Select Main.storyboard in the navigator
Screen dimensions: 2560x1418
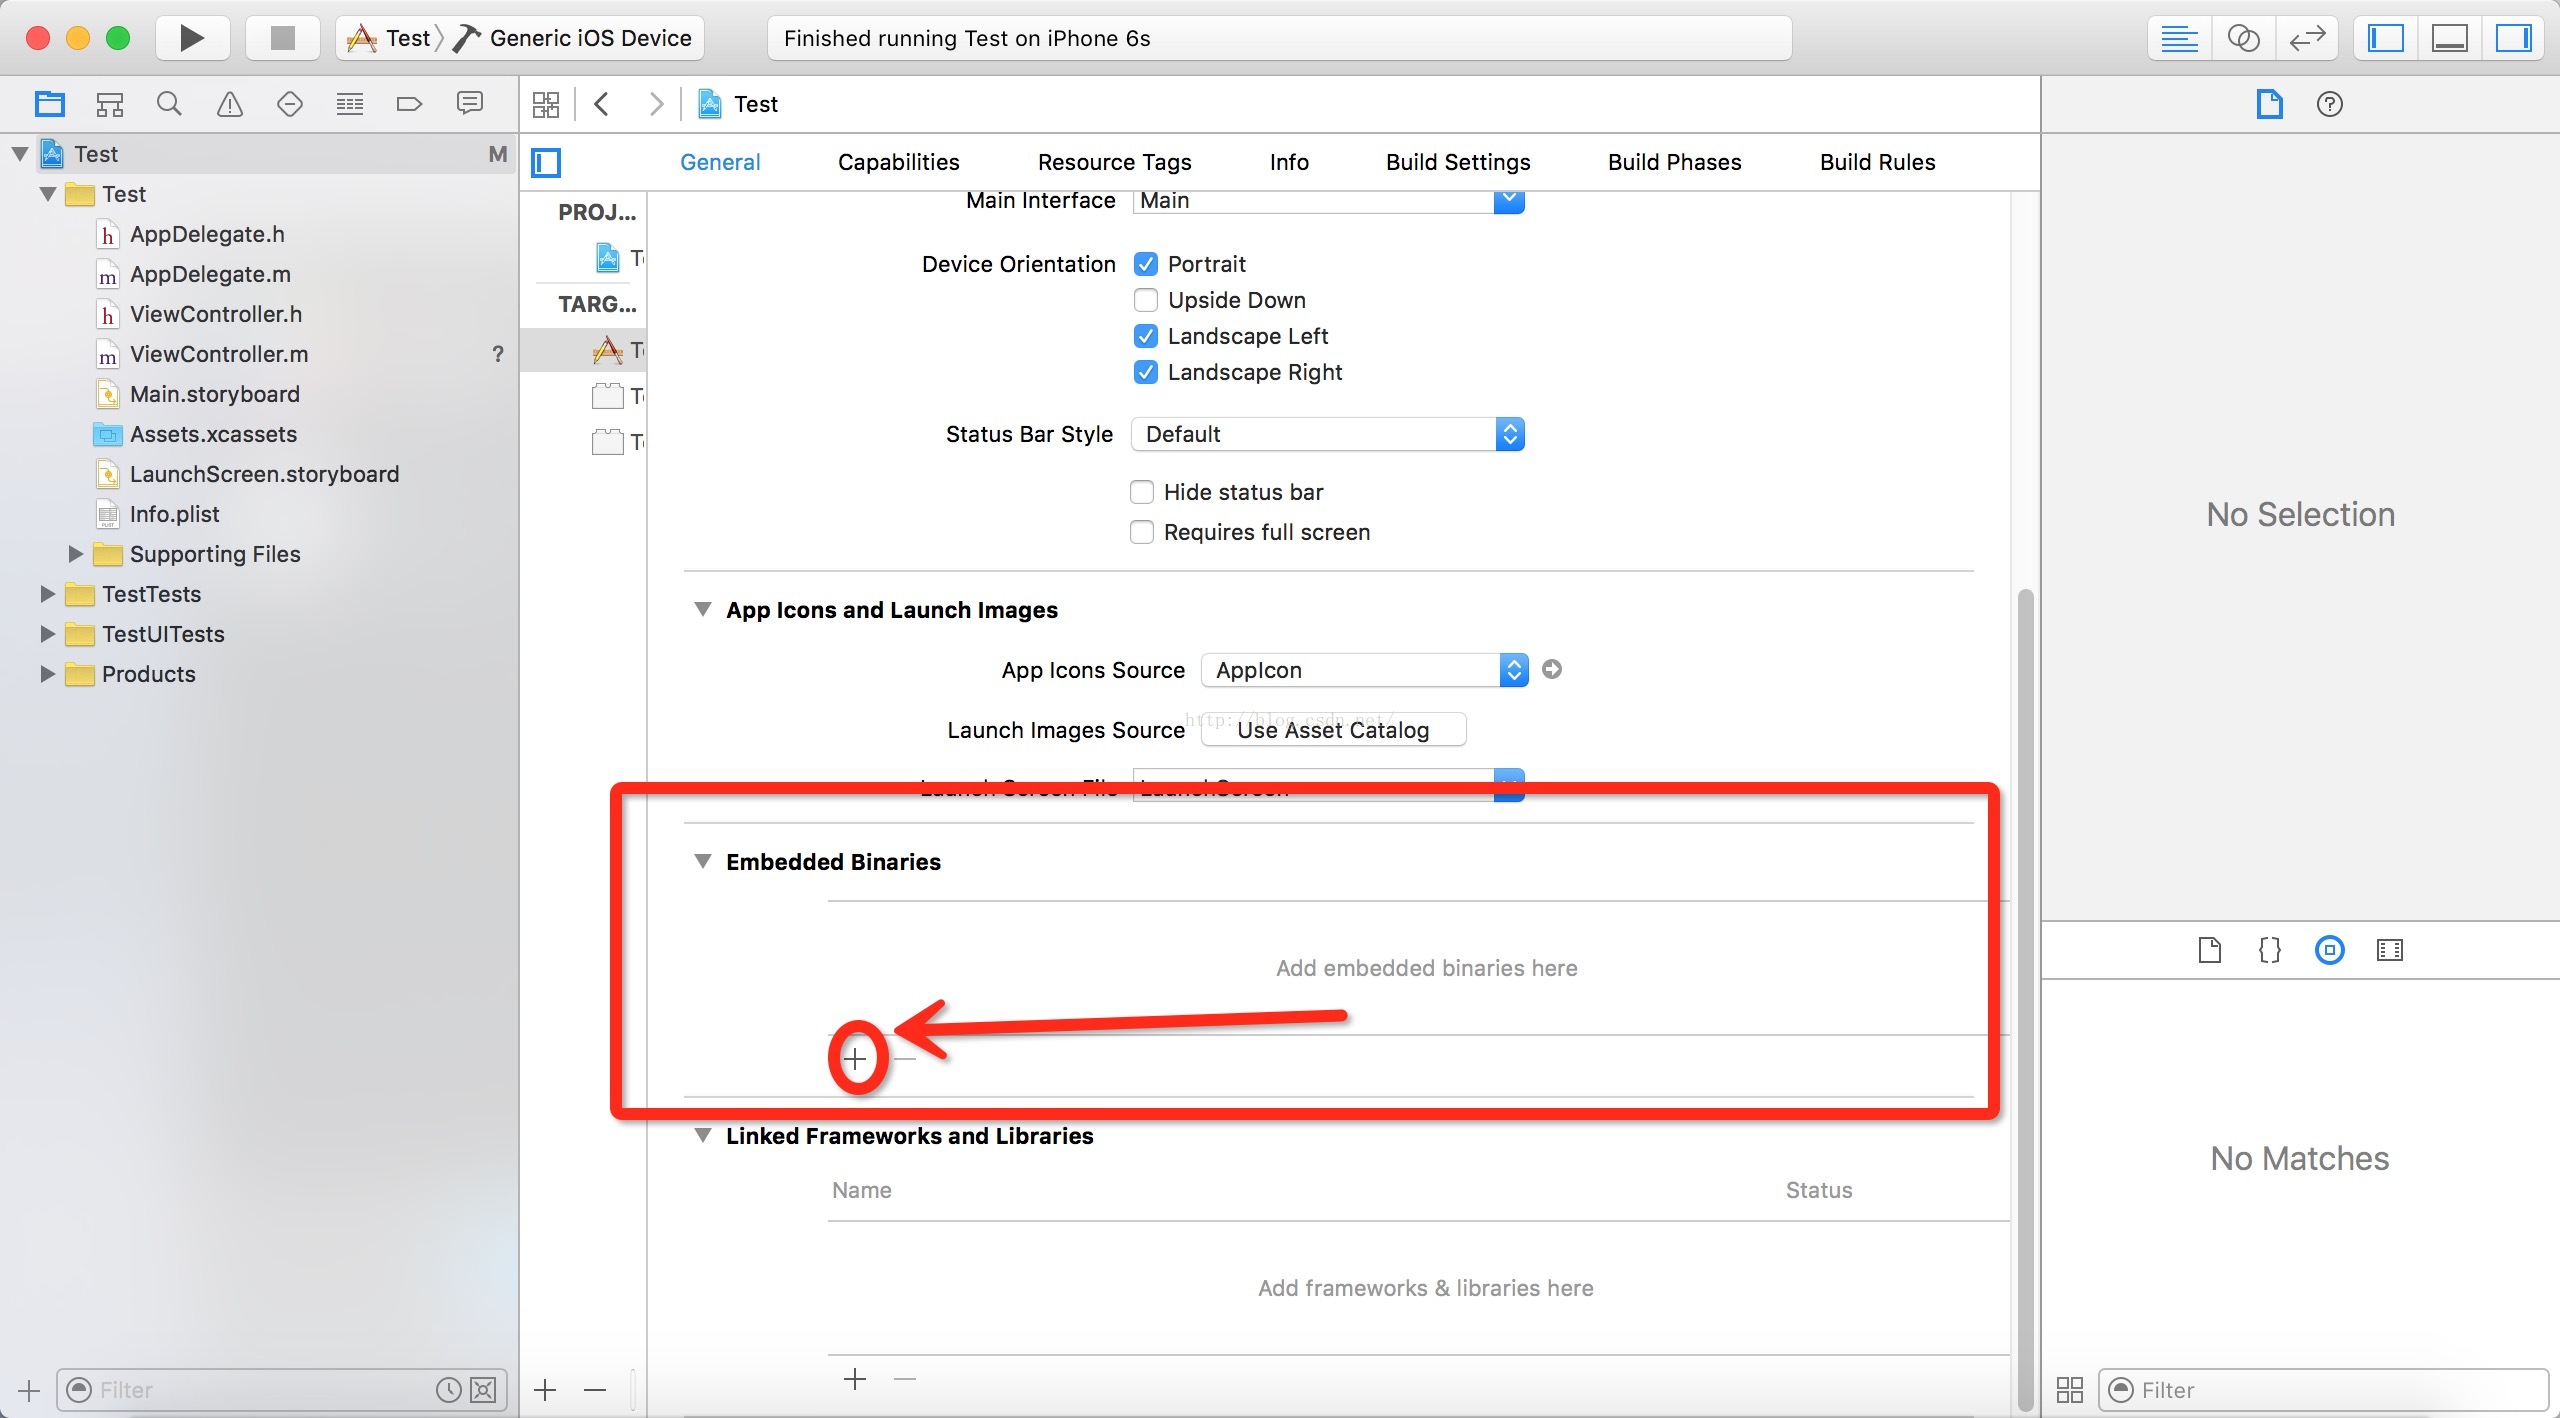pyautogui.click(x=214, y=394)
